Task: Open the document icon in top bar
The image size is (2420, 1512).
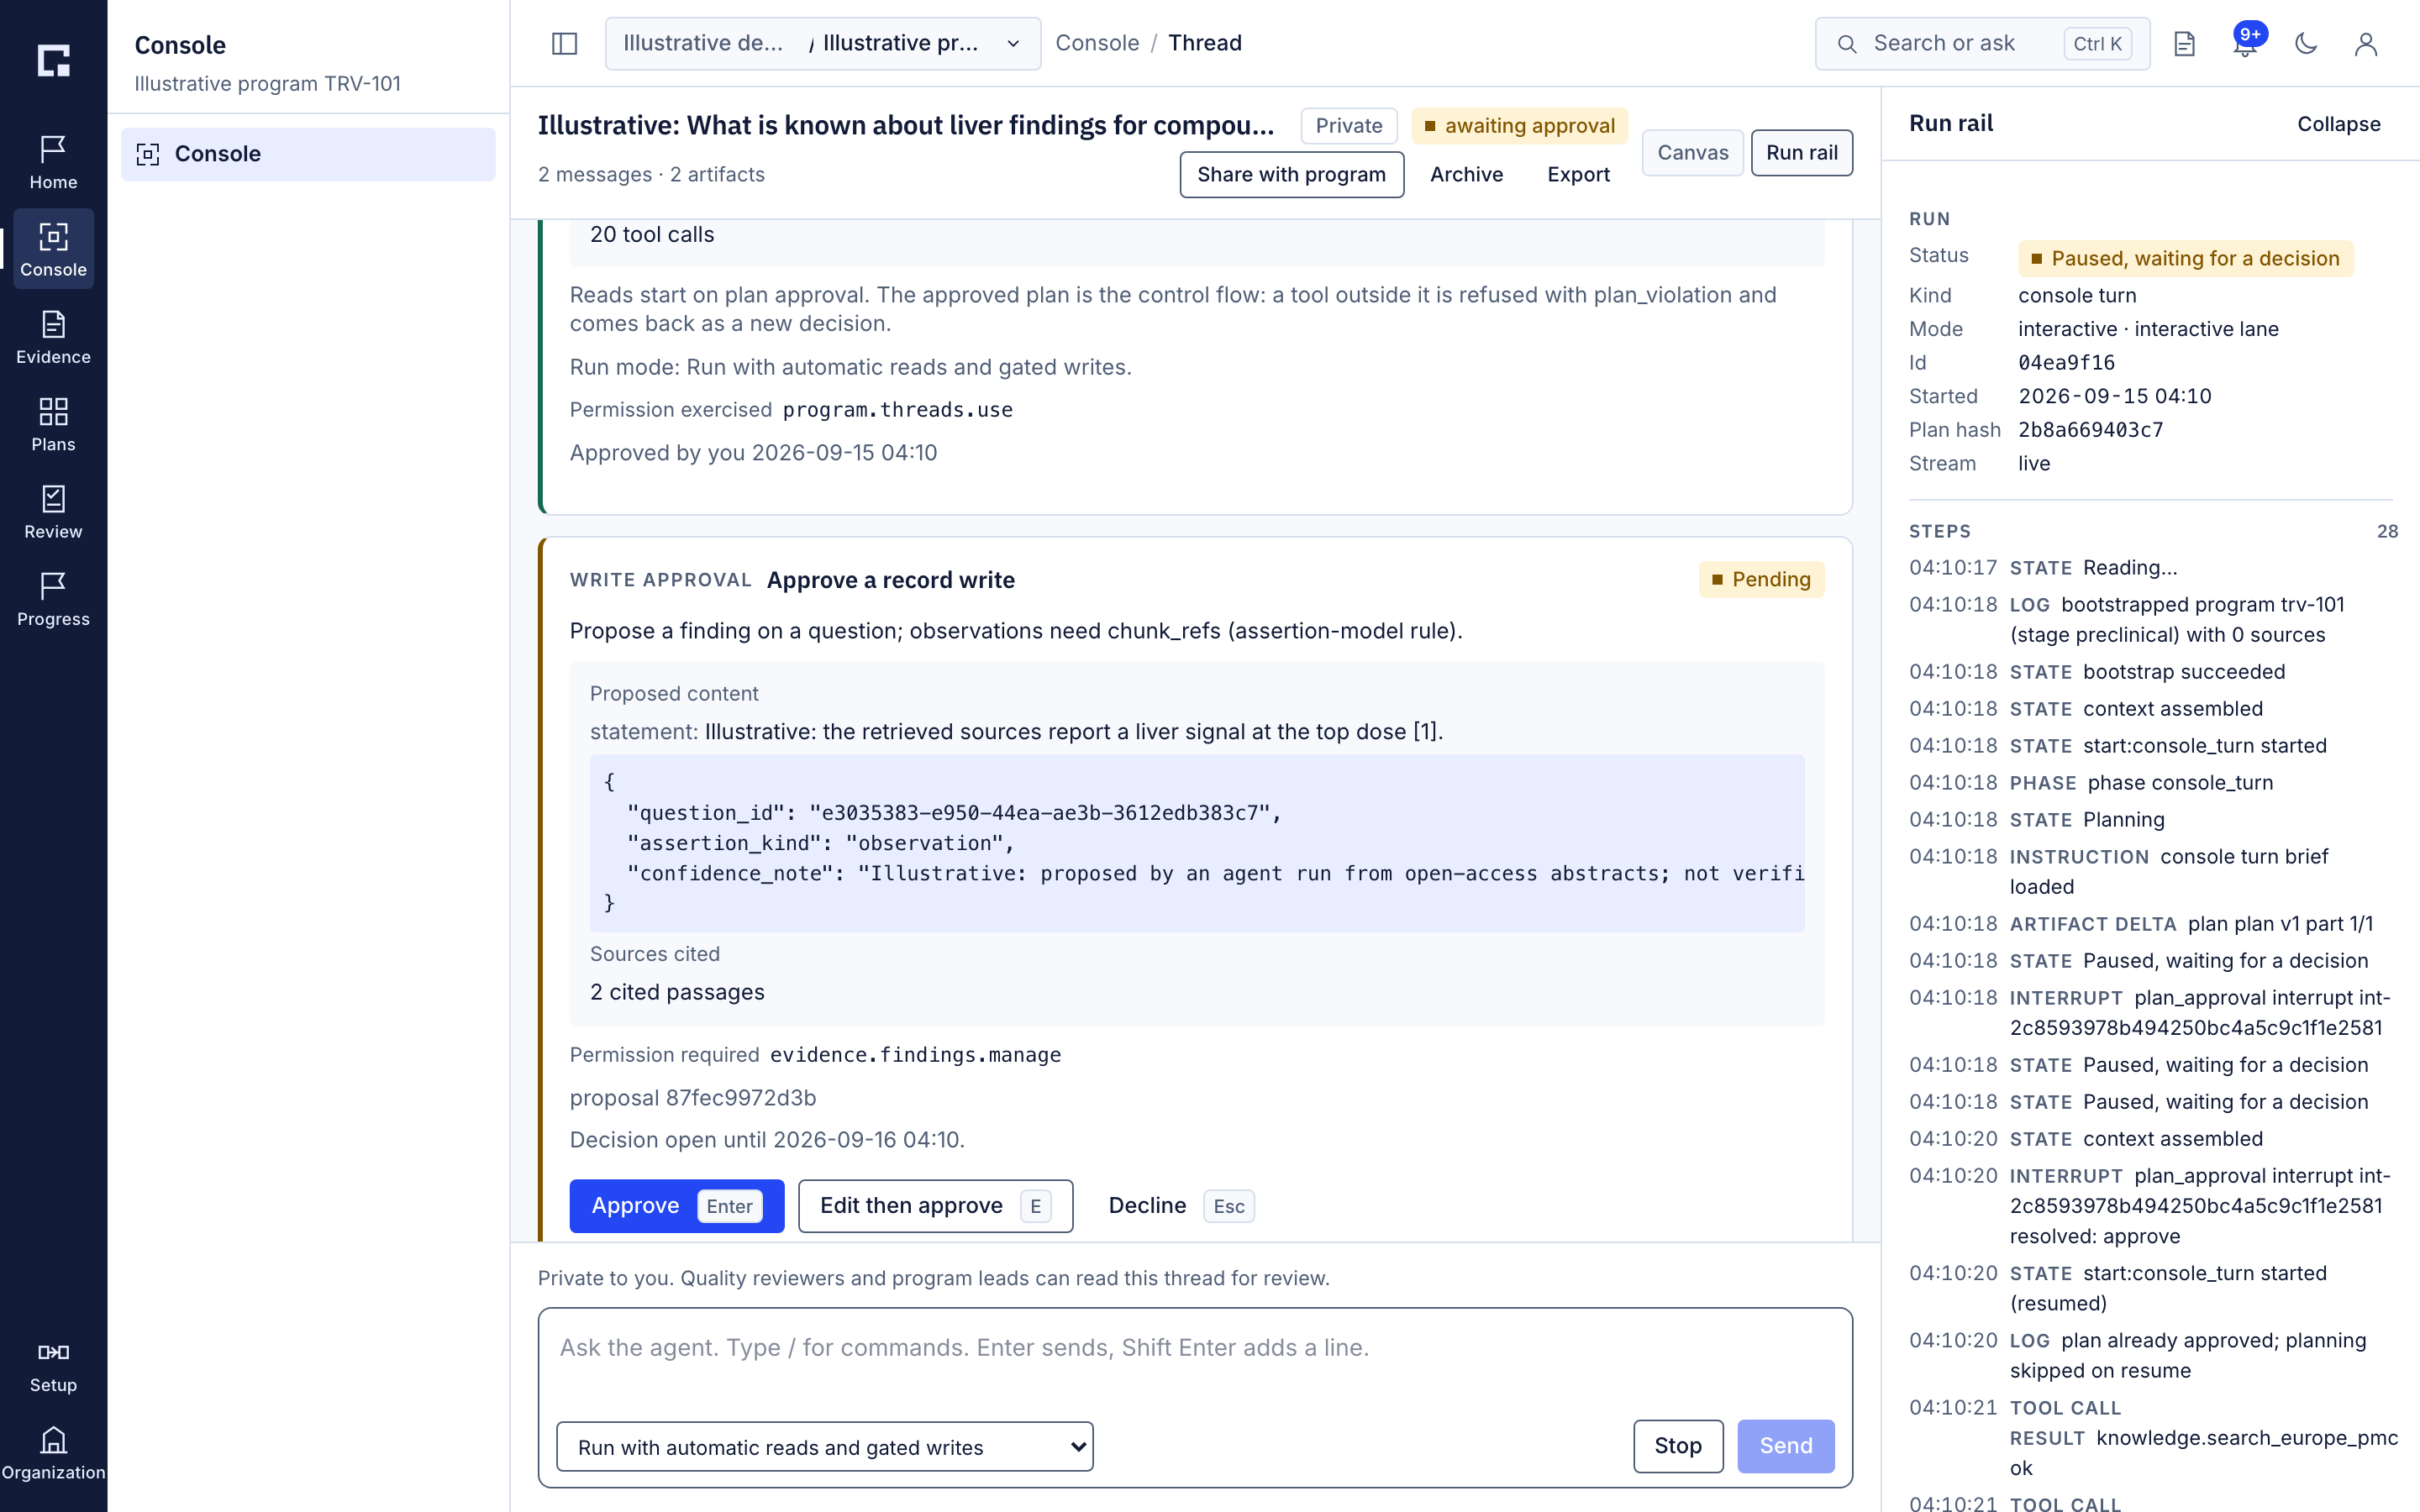Action: click(x=2184, y=43)
